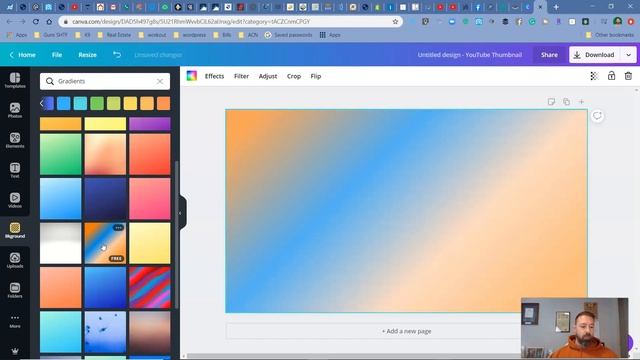
Task: Collapse the side panel with arrow handle
Action: point(181,213)
